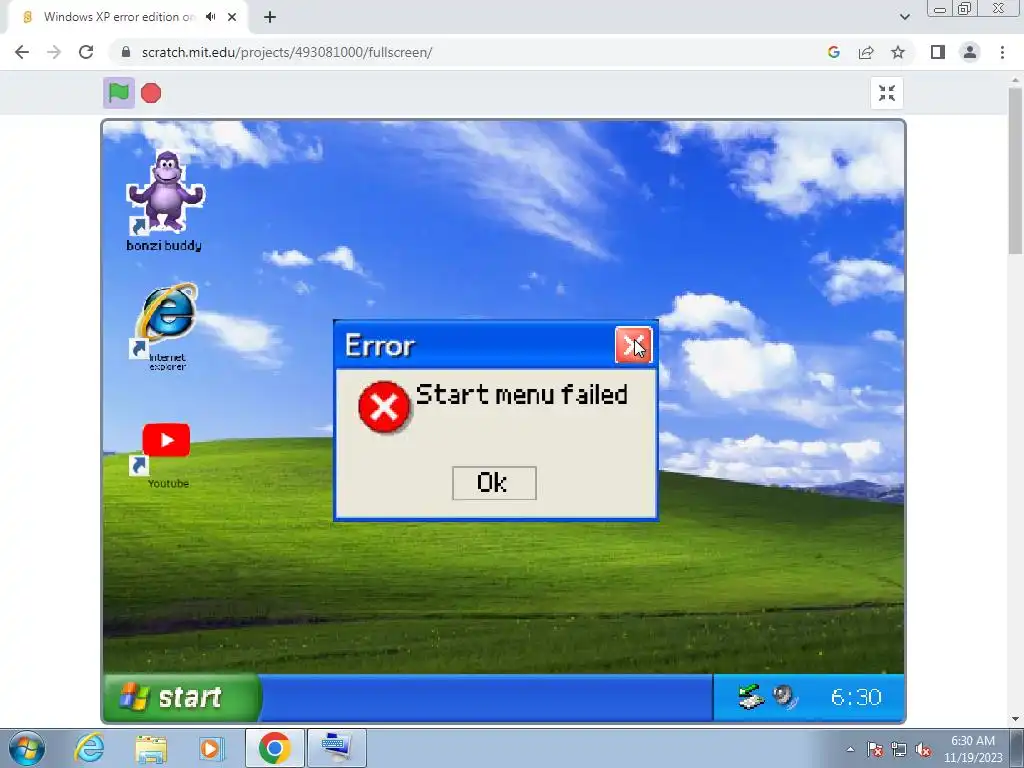Screen dimensions: 1024x768
Task: Click the XP tray safely remove hardware icon
Action: click(x=751, y=697)
